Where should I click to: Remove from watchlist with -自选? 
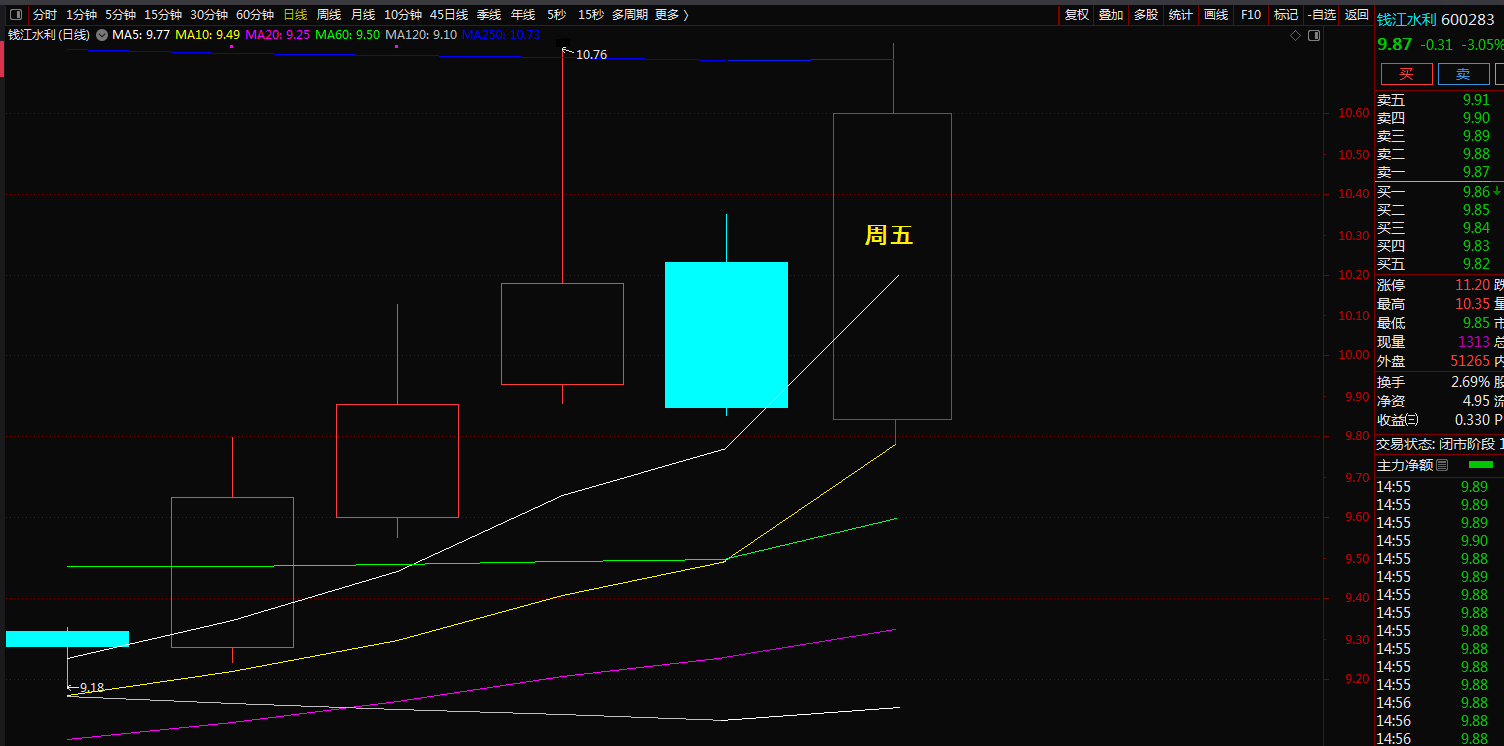tap(1322, 15)
